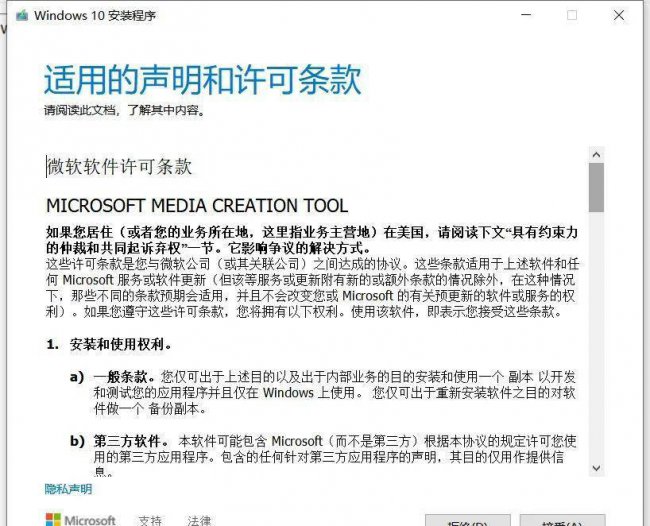Click clause b) 第三方软件 text
This screenshot has height=526, width=650.
point(323,456)
